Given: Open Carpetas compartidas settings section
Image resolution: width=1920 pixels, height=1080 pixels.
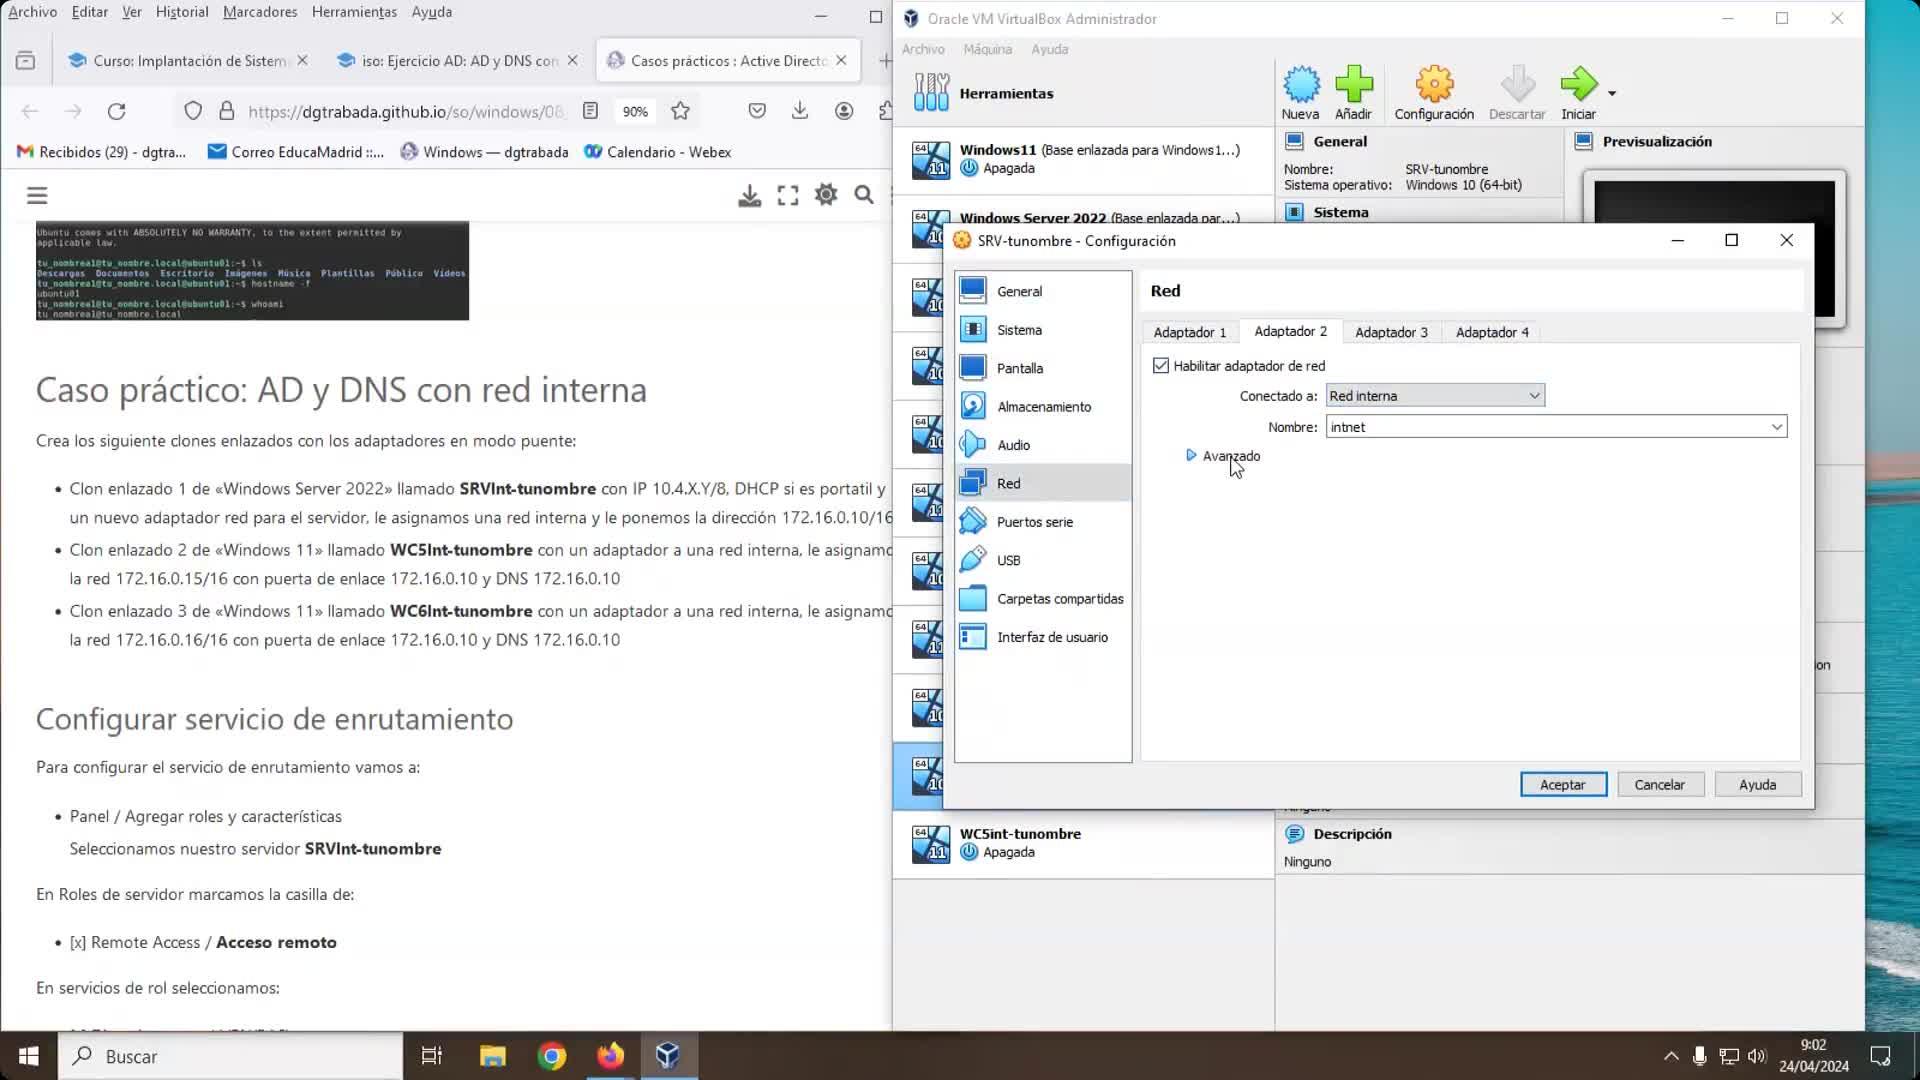Looking at the screenshot, I should (x=1059, y=599).
